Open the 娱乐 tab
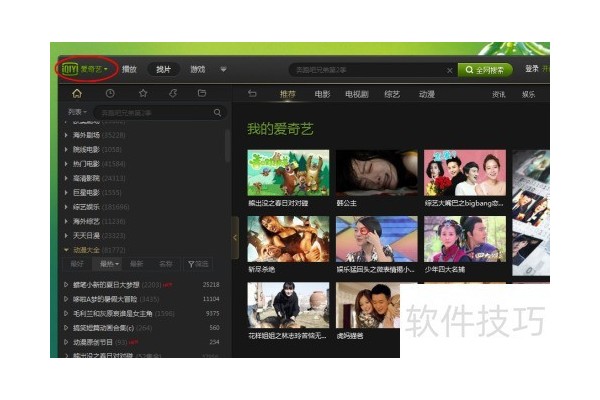 pos(528,95)
